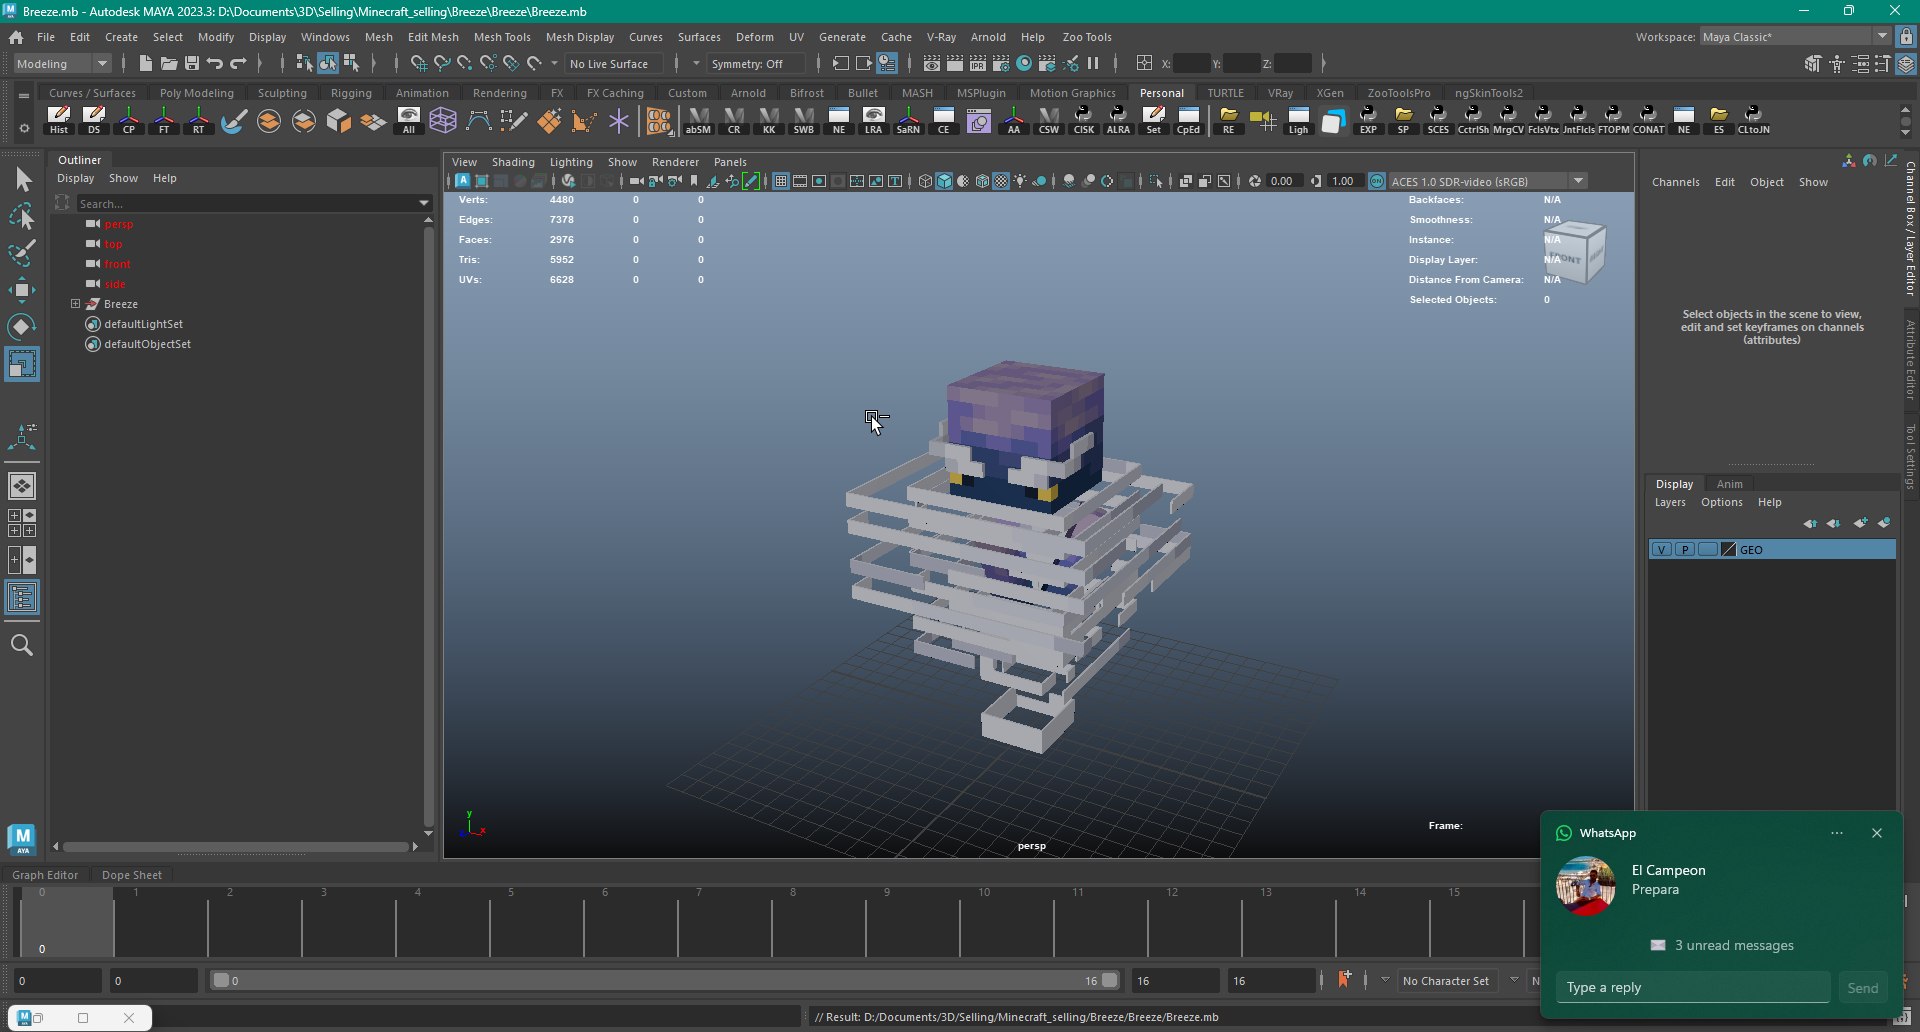Select the Rotate tool
This screenshot has width=1920, height=1032.
[22, 327]
